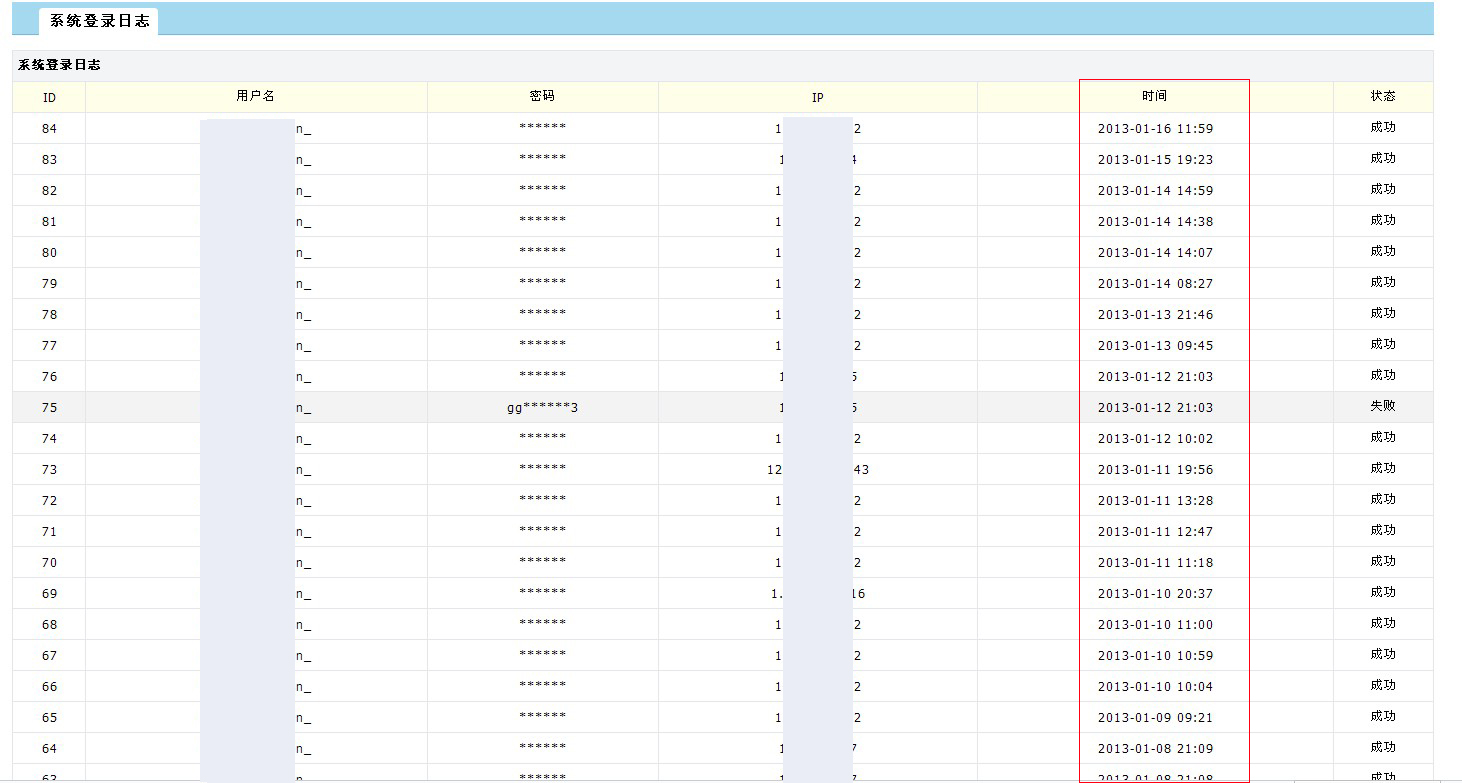This screenshot has width=1462, height=783.
Task: Click the 成功 status for ID 69
Action: (1382, 593)
